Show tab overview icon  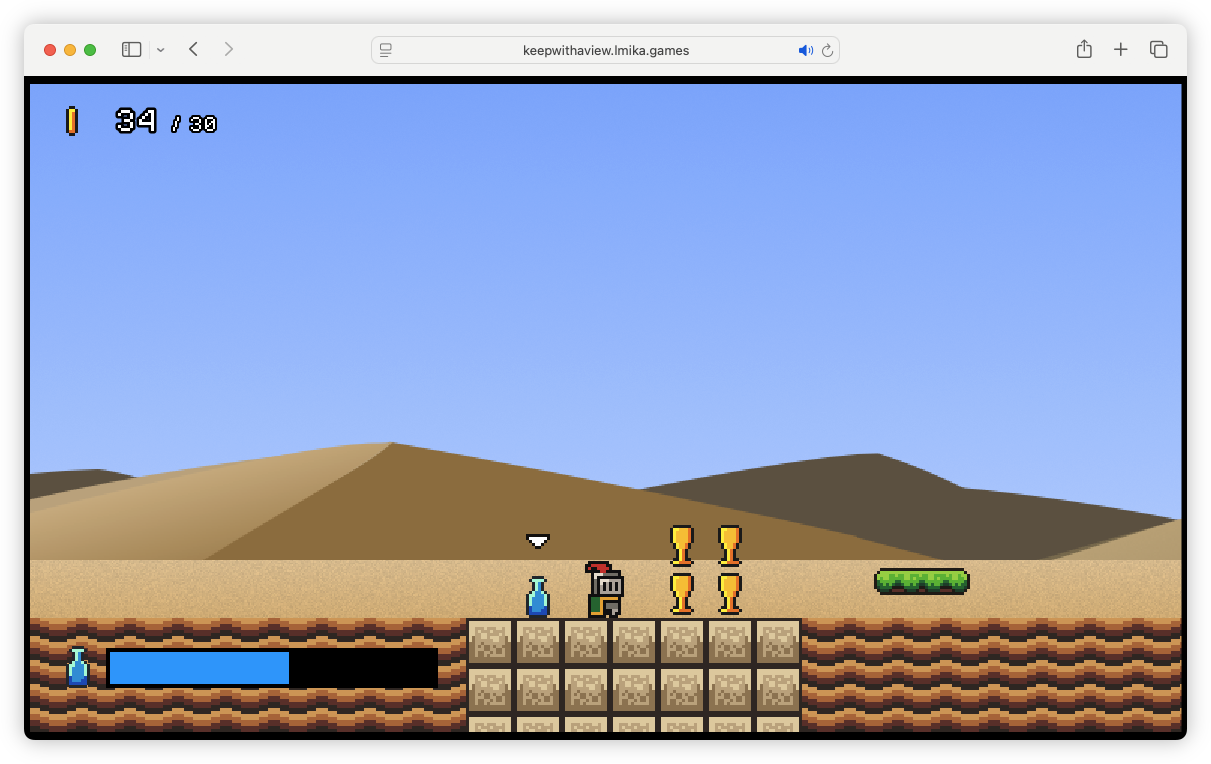(1159, 49)
